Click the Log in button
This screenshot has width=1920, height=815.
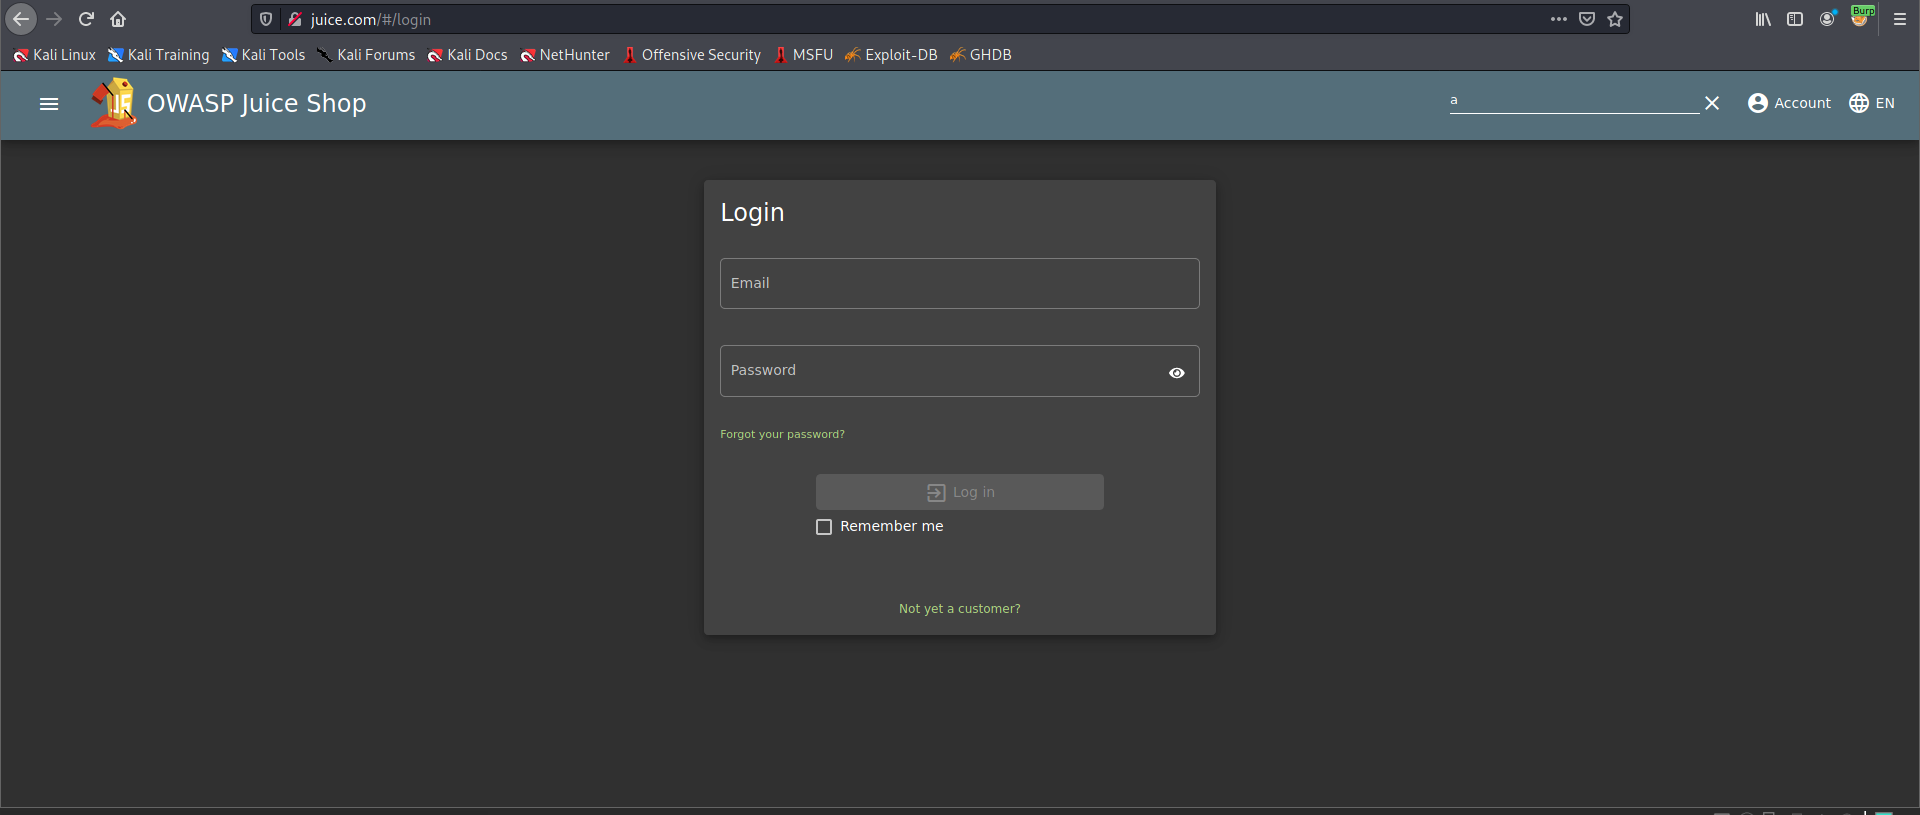[960, 492]
